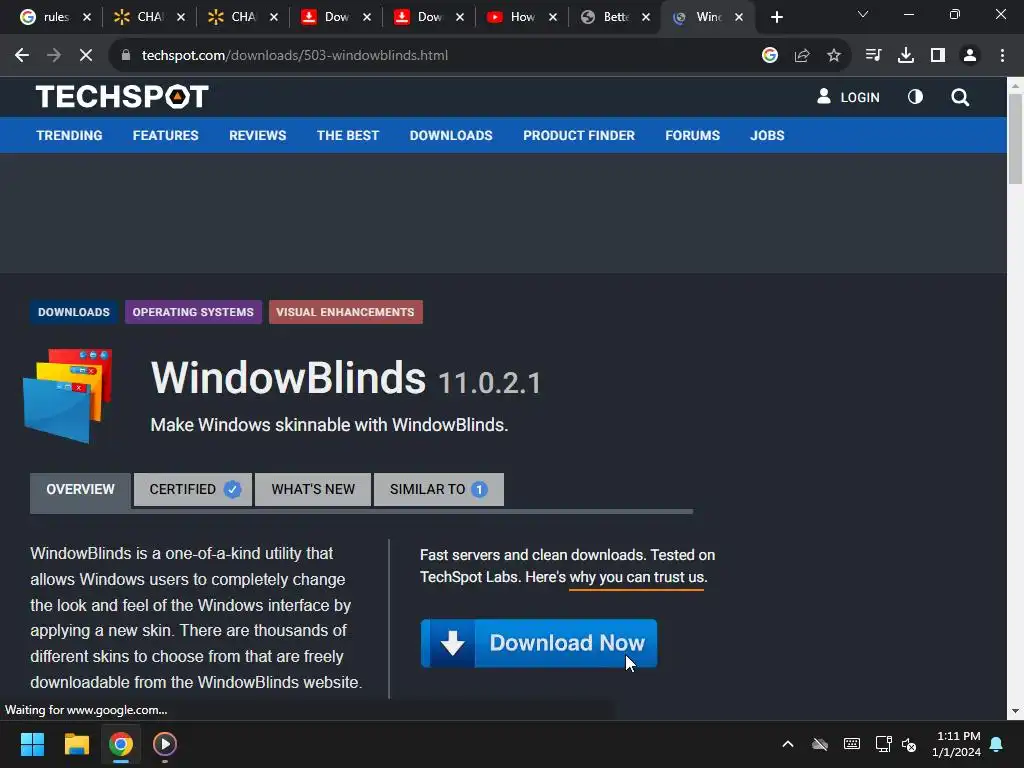Open the Chrome three-dot menu
1024x768 pixels.
pyautogui.click(x=1002, y=56)
